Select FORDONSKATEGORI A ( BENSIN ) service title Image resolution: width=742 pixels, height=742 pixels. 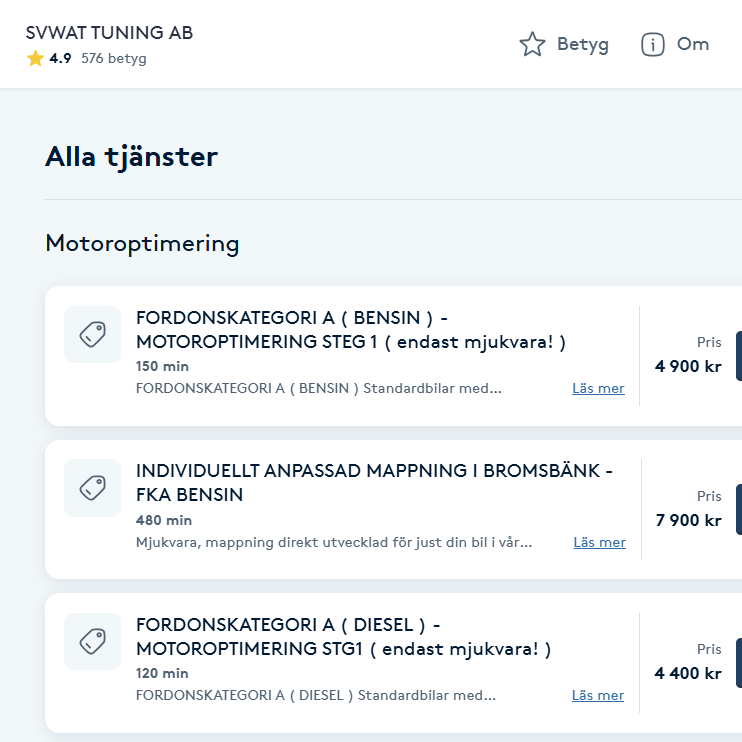click(x=351, y=330)
